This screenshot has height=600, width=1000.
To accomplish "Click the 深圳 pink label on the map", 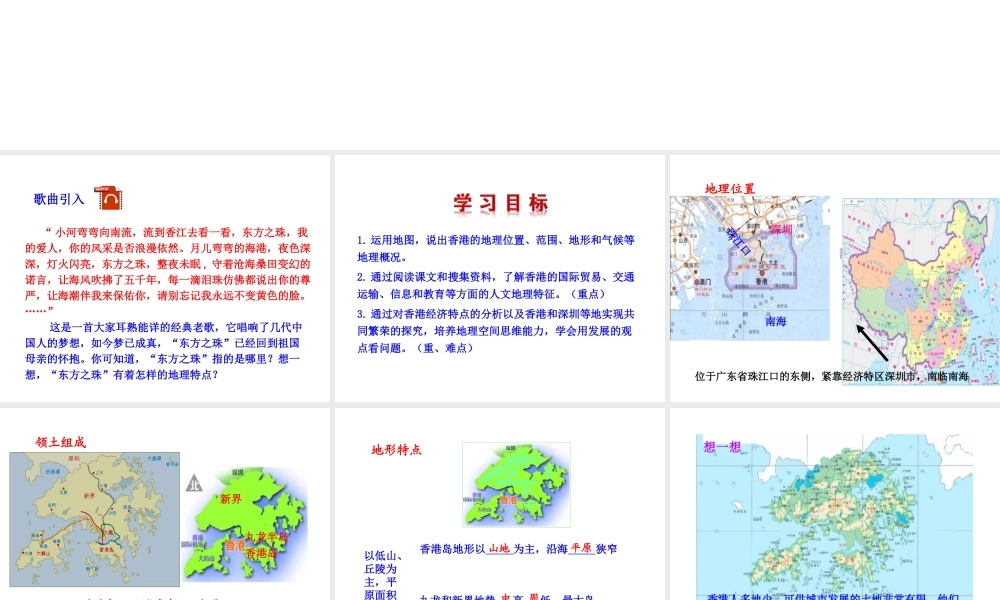I will pyautogui.click(x=781, y=229).
